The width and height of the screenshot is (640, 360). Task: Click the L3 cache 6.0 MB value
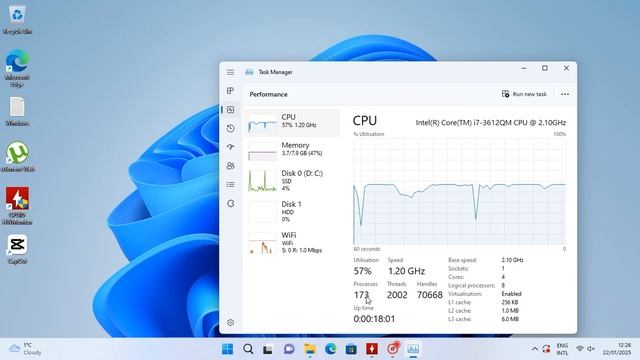coord(510,319)
